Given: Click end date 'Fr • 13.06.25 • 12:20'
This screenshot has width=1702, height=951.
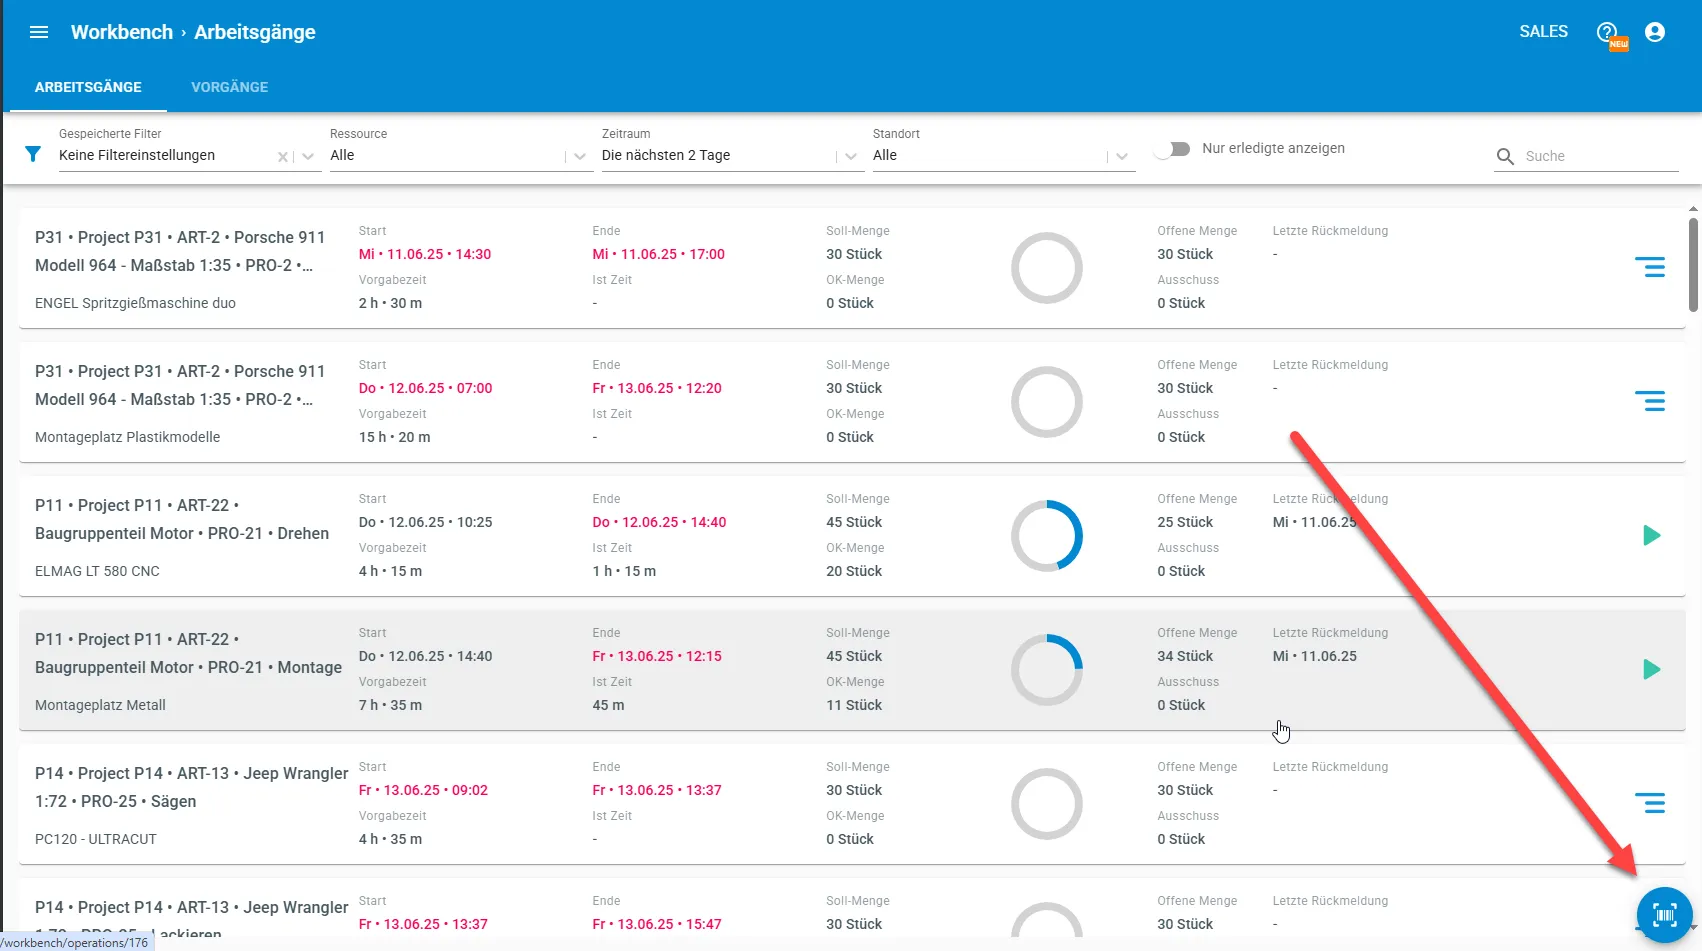Looking at the screenshot, I should tap(657, 388).
